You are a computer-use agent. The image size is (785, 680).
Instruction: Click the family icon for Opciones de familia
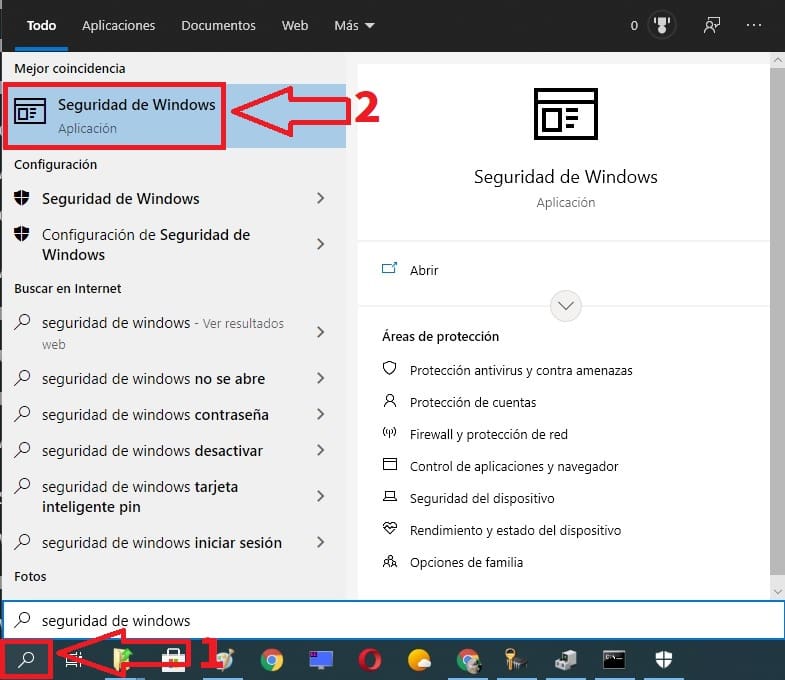click(389, 561)
